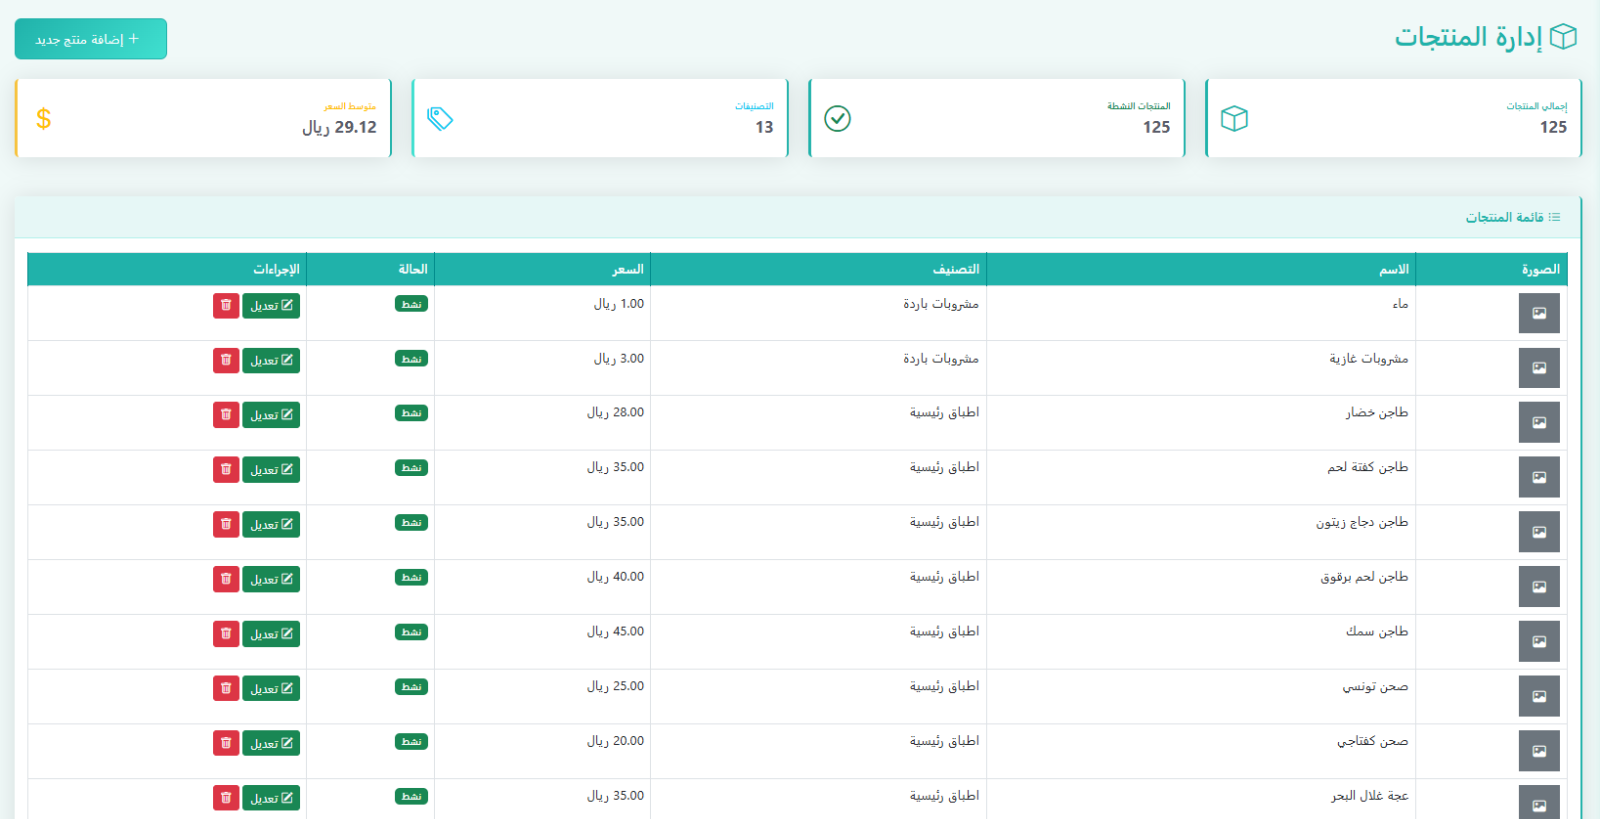Delete the طاجن خضار product

pos(226,415)
